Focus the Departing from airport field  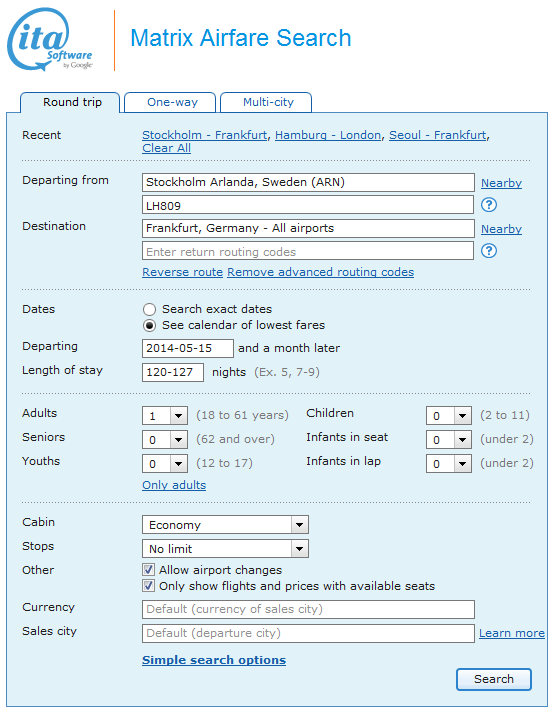(308, 182)
